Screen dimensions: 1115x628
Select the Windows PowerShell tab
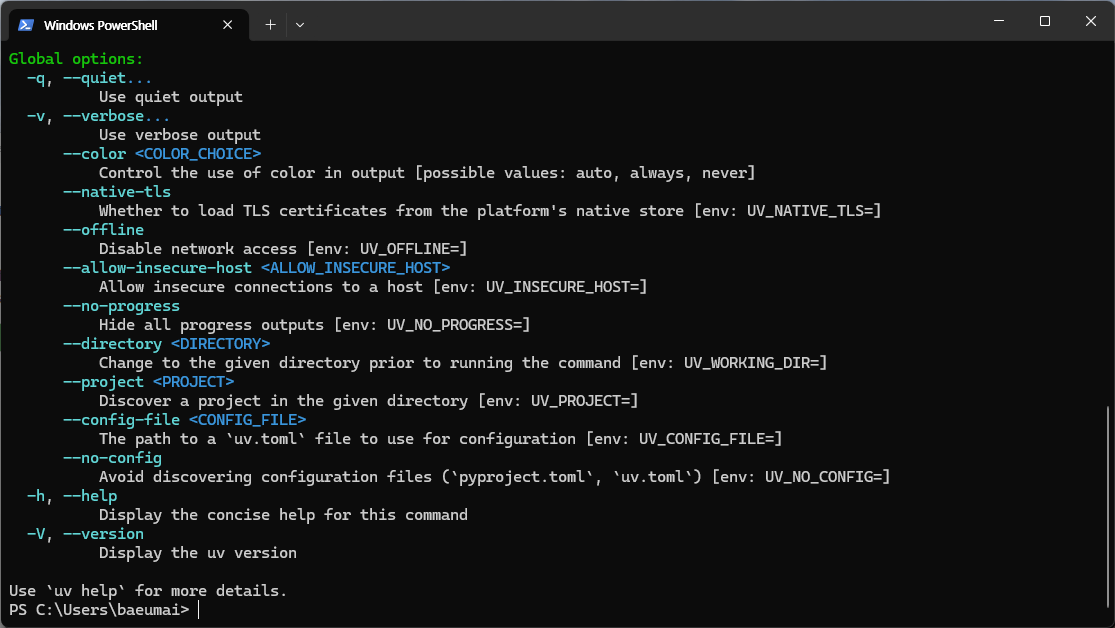(x=129, y=25)
